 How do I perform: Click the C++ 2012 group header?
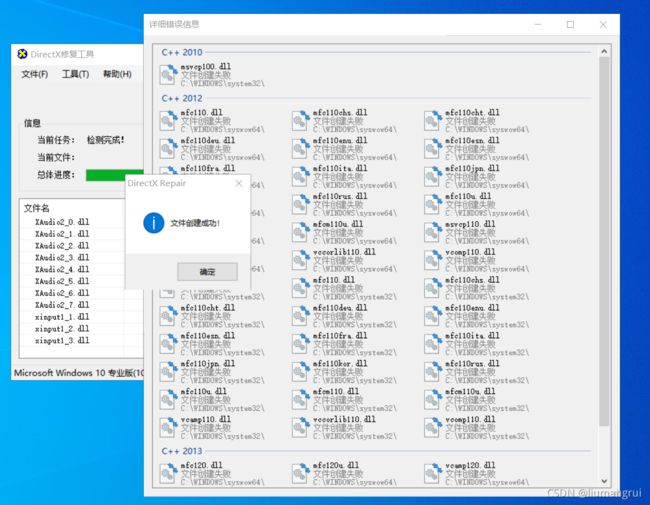(x=182, y=99)
